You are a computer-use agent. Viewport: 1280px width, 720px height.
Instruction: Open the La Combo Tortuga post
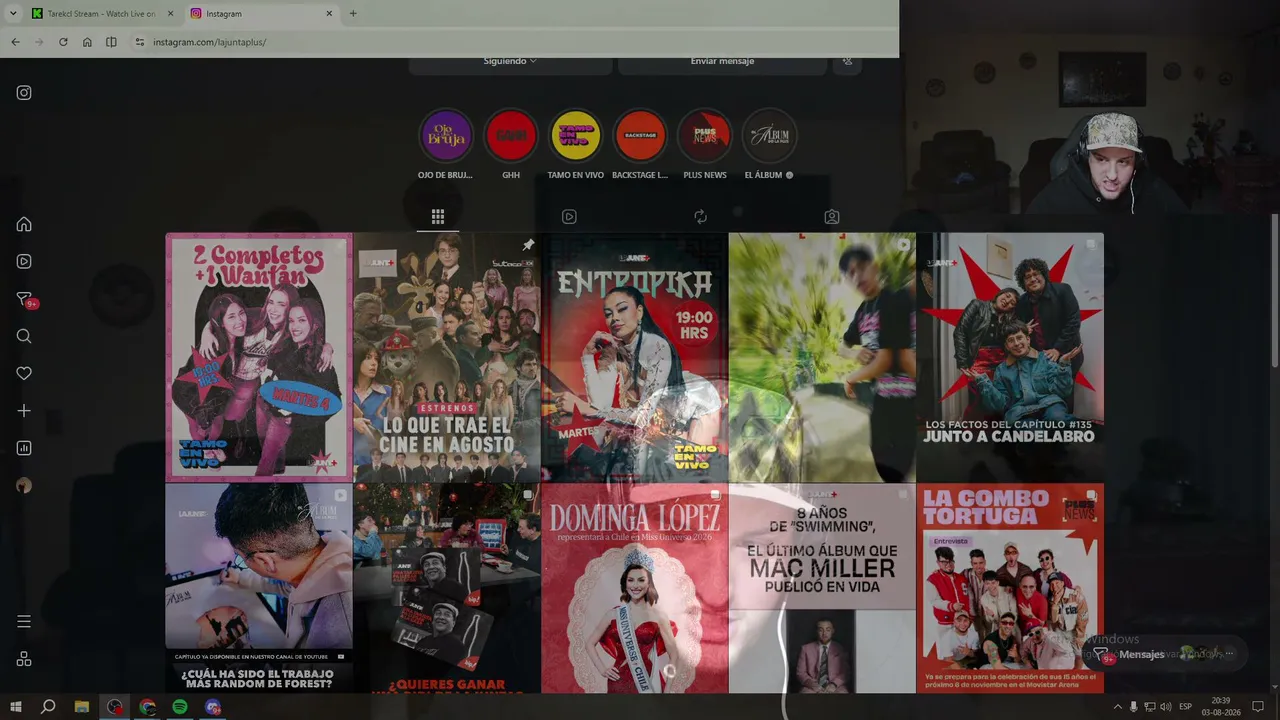[x=1010, y=589]
